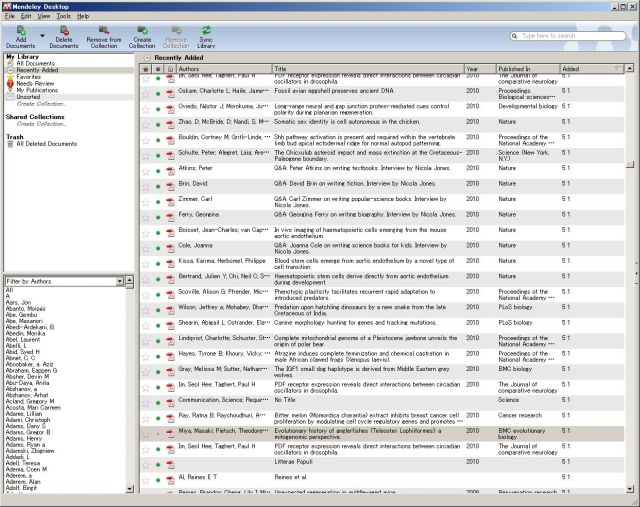This screenshot has height=507, width=640.
Task: Open the View menu
Action: coord(44,16)
